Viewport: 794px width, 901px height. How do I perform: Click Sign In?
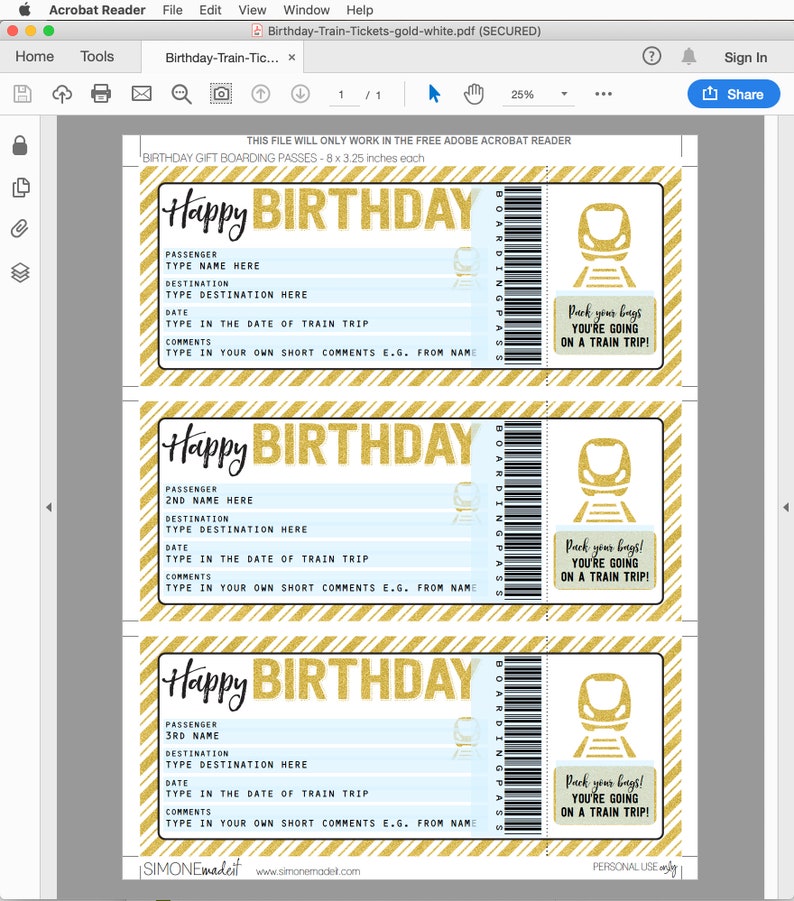pyautogui.click(x=746, y=57)
